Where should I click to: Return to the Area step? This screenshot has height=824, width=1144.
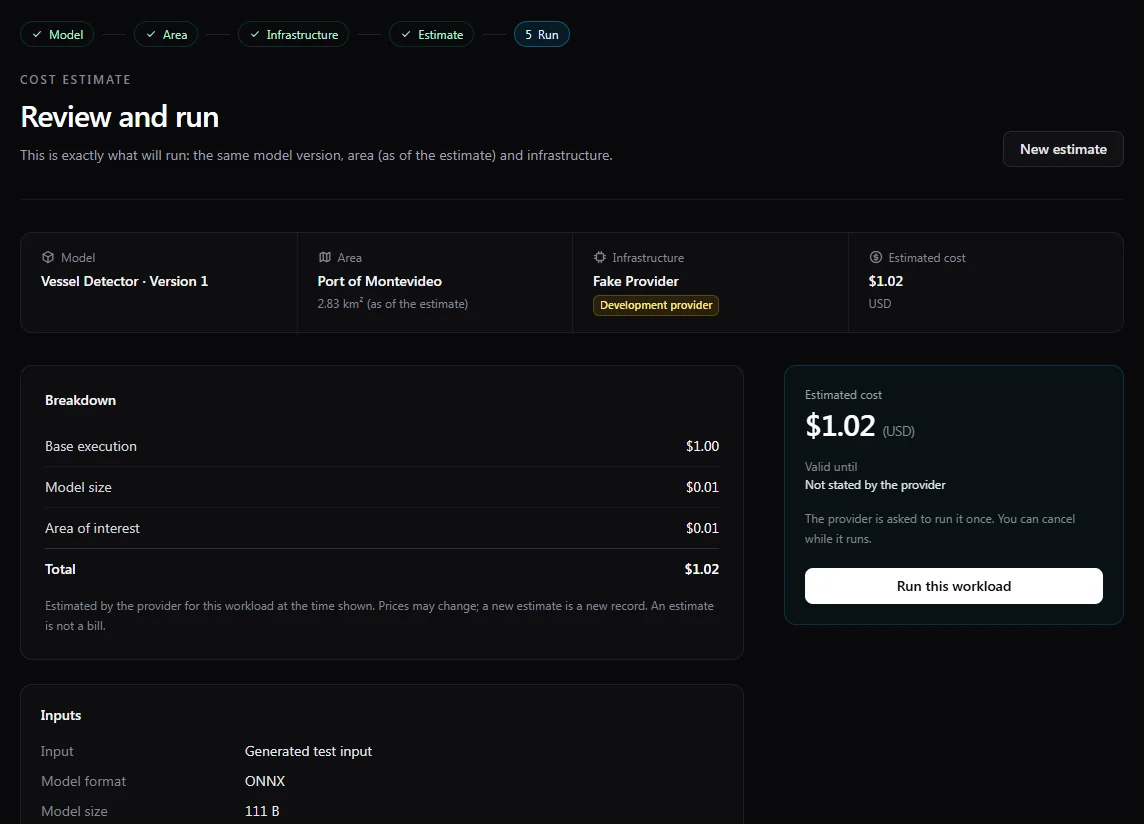tap(166, 34)
